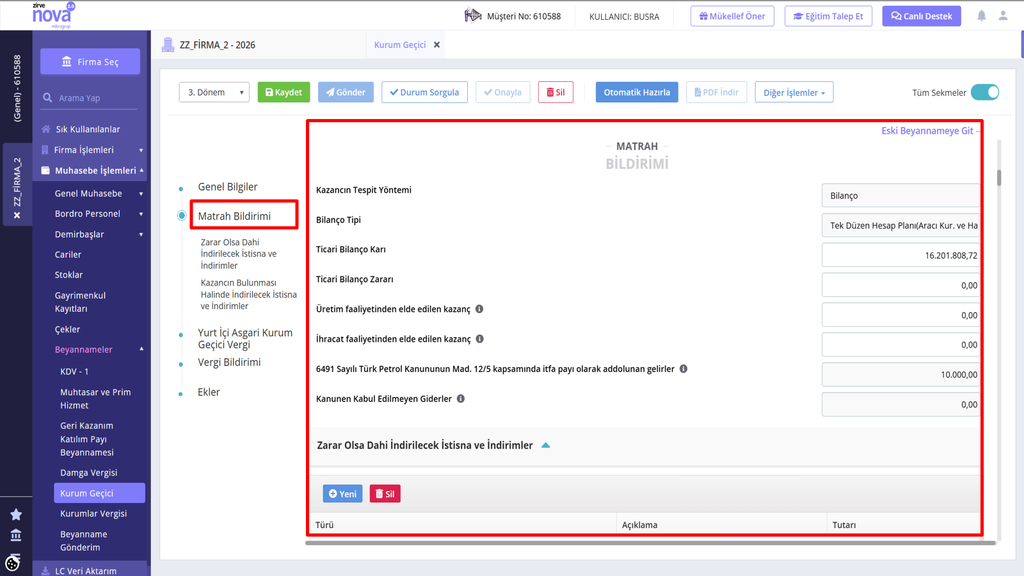Open the Canlı Destek live support
This screenshot has width=1024, height=576.
coord(921,16)
